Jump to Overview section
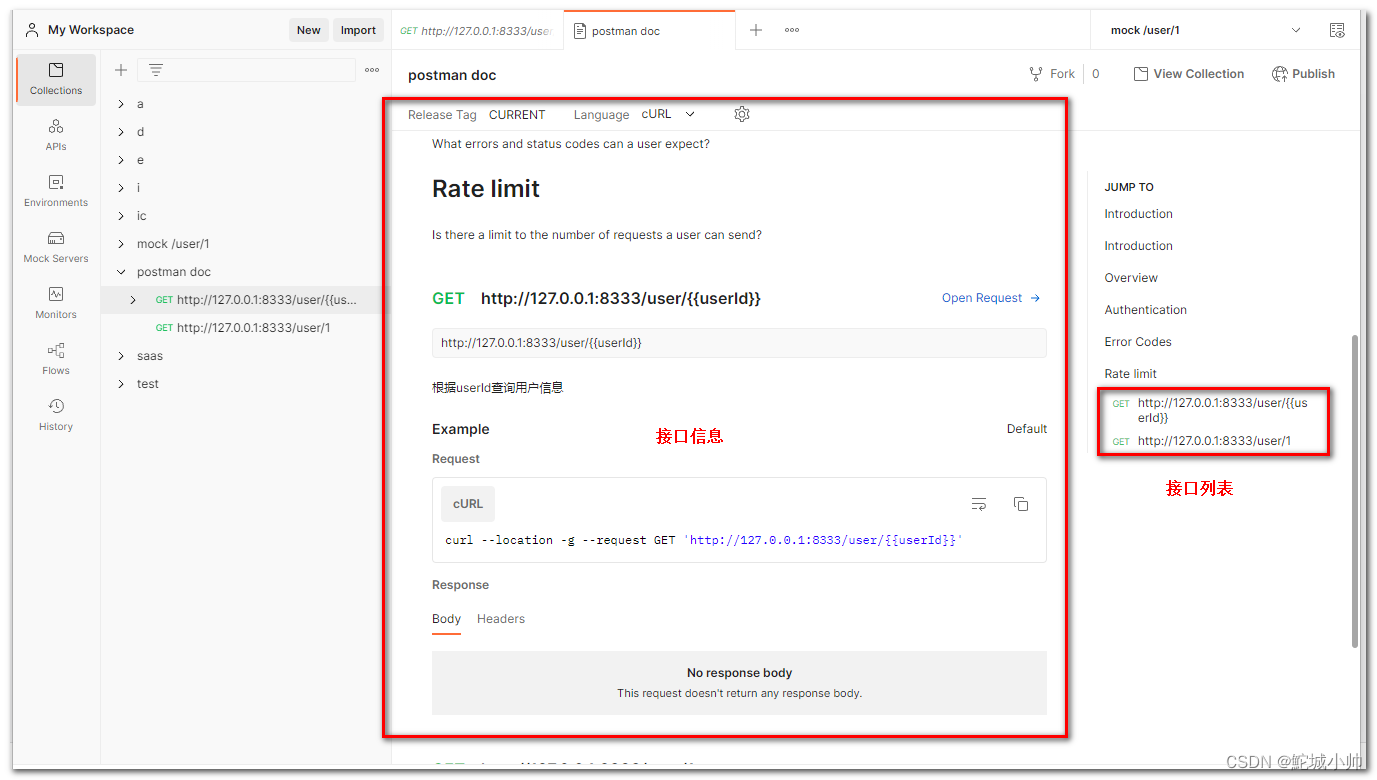The width and height of the screenshot is (1377, 780). (1131, 278)
